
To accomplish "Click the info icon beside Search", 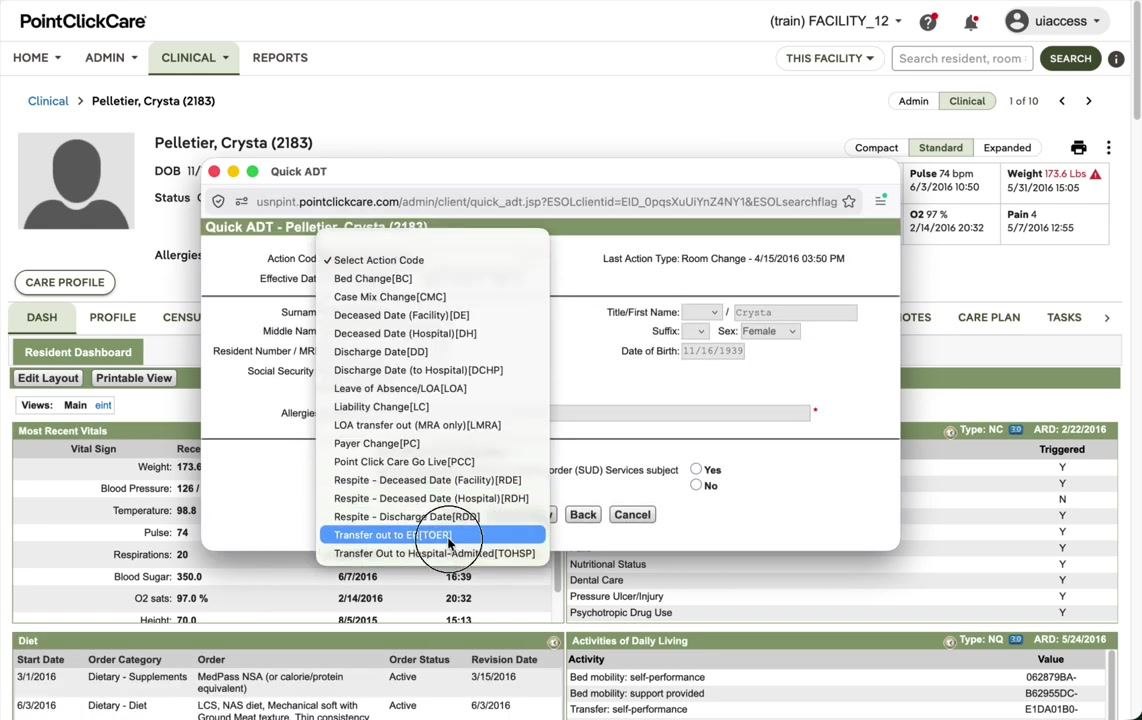I will click(1116, 59).
